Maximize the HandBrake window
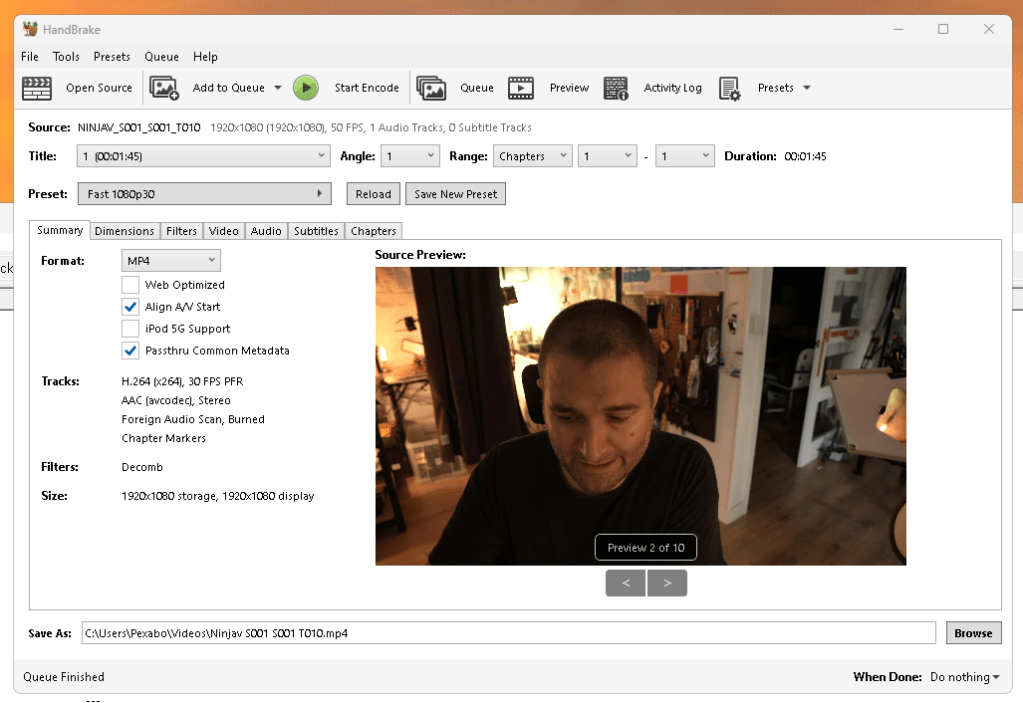This screenshot has height=703, width=1023. coord(943,29)
